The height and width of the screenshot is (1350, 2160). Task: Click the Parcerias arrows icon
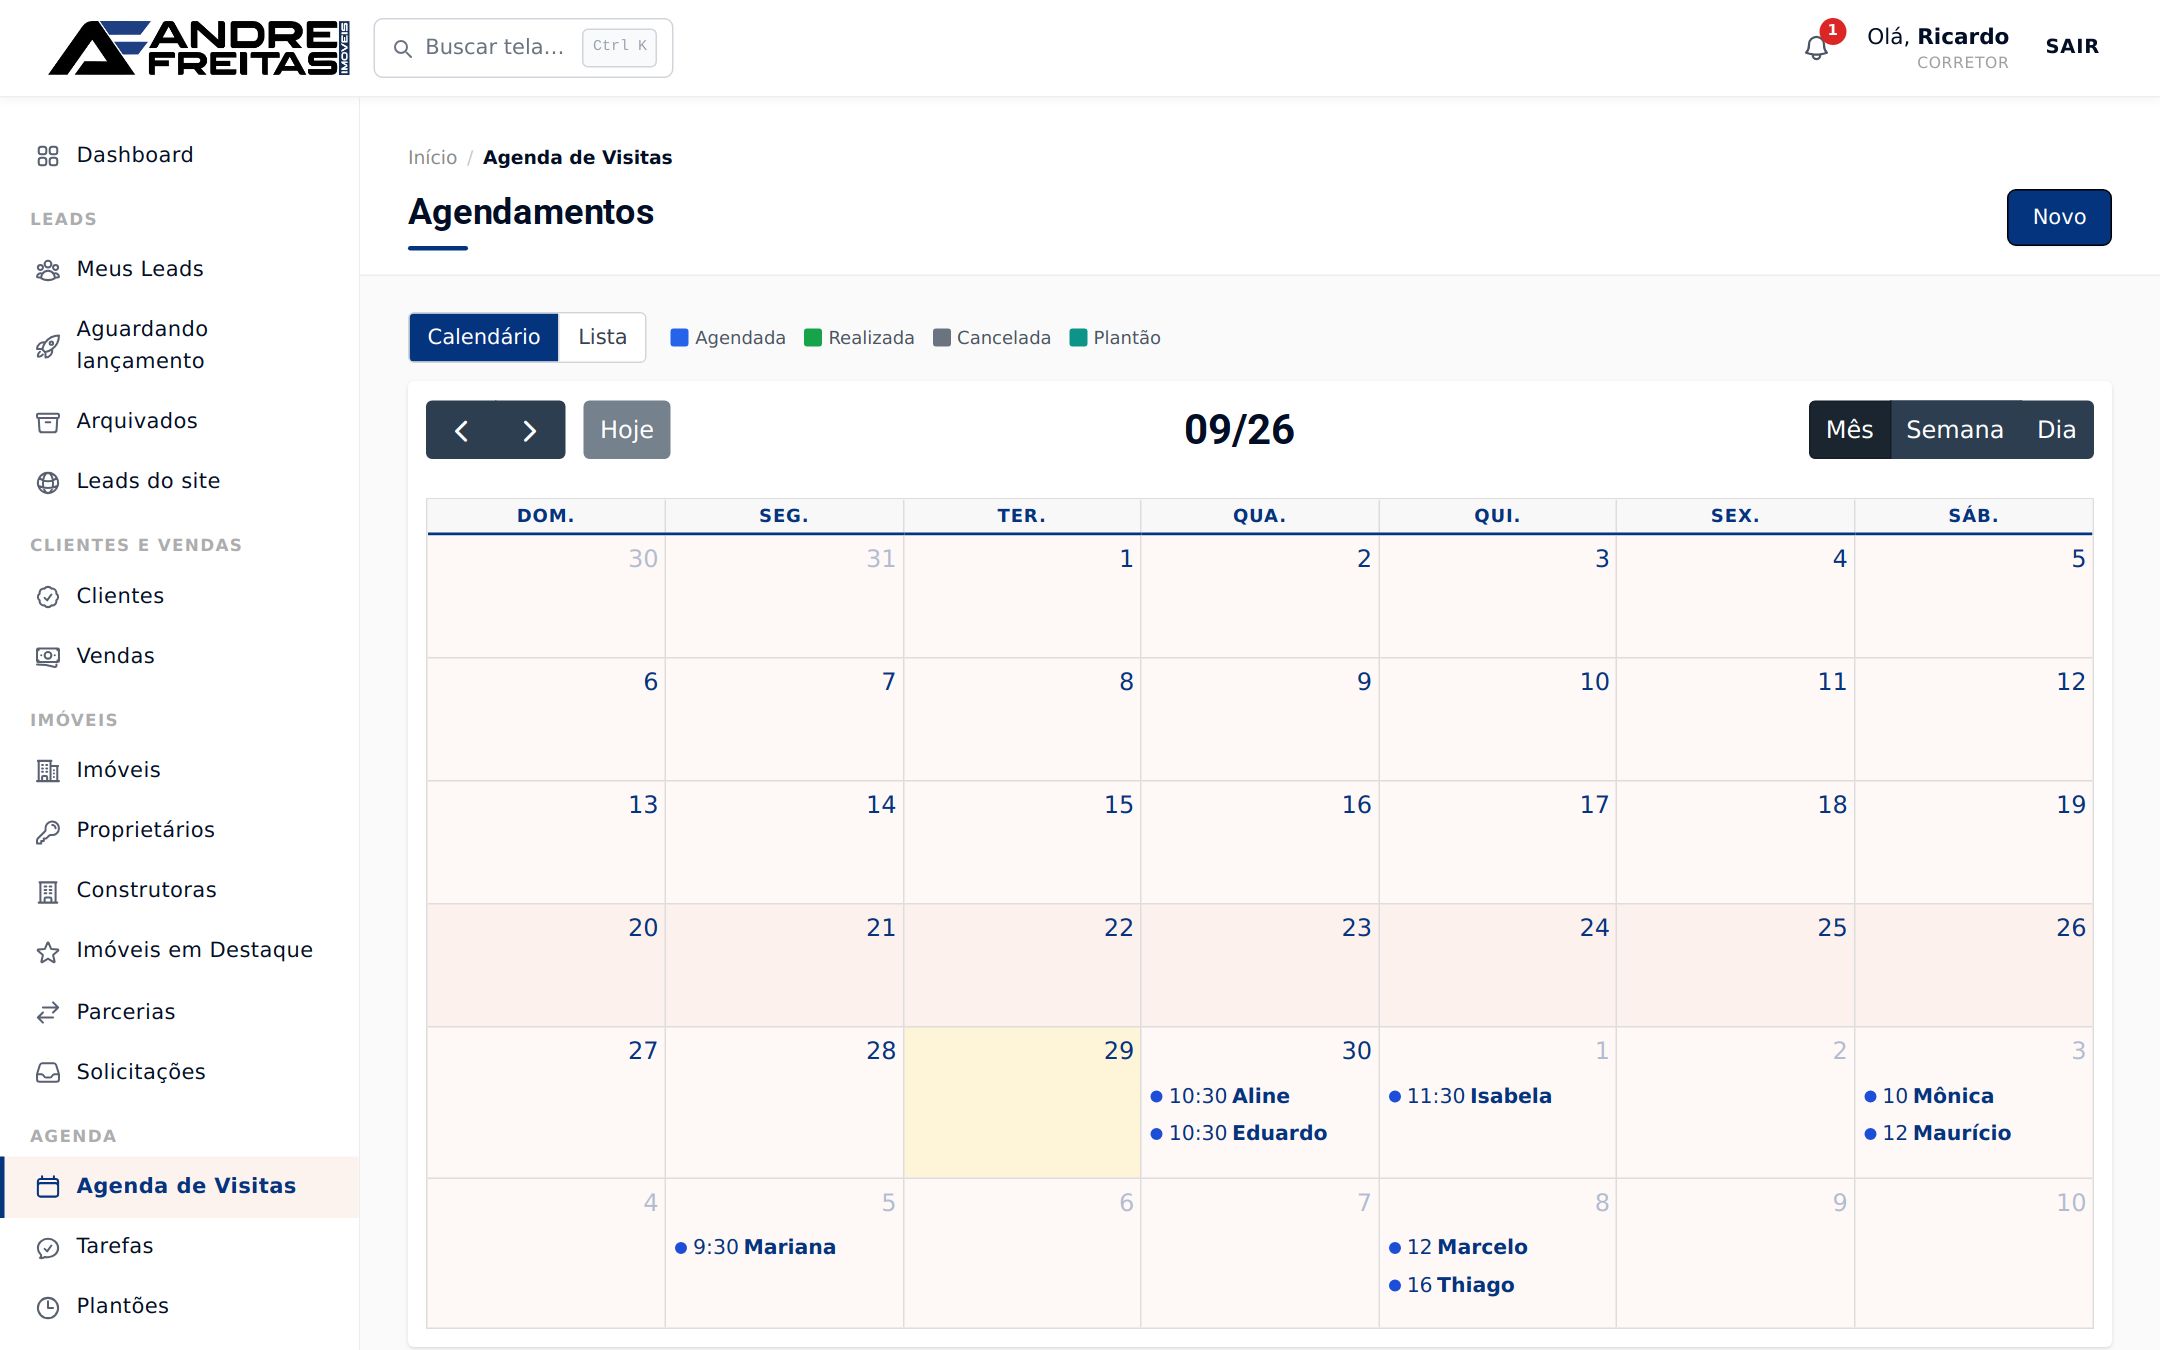[x=48, y=1013]
